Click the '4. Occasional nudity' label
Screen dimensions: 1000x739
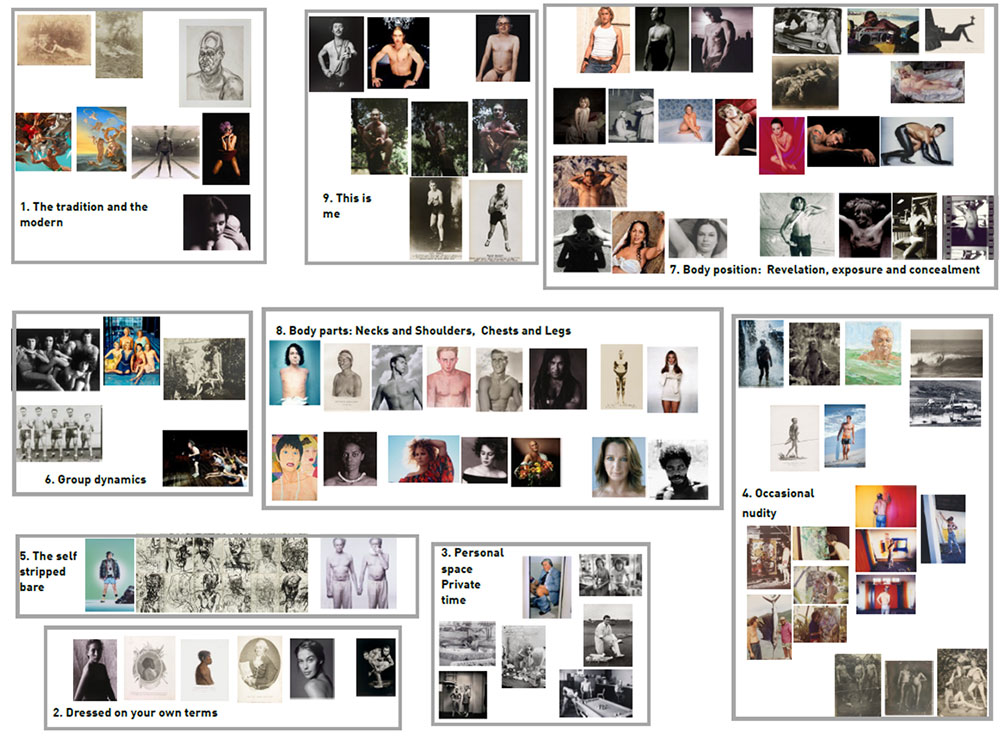pyautogui.click(x=778, y=503)
